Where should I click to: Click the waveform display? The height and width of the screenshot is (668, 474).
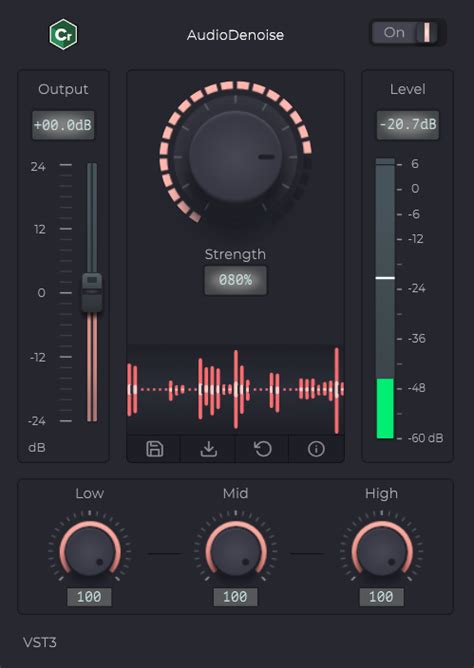[x=236, y=389]
